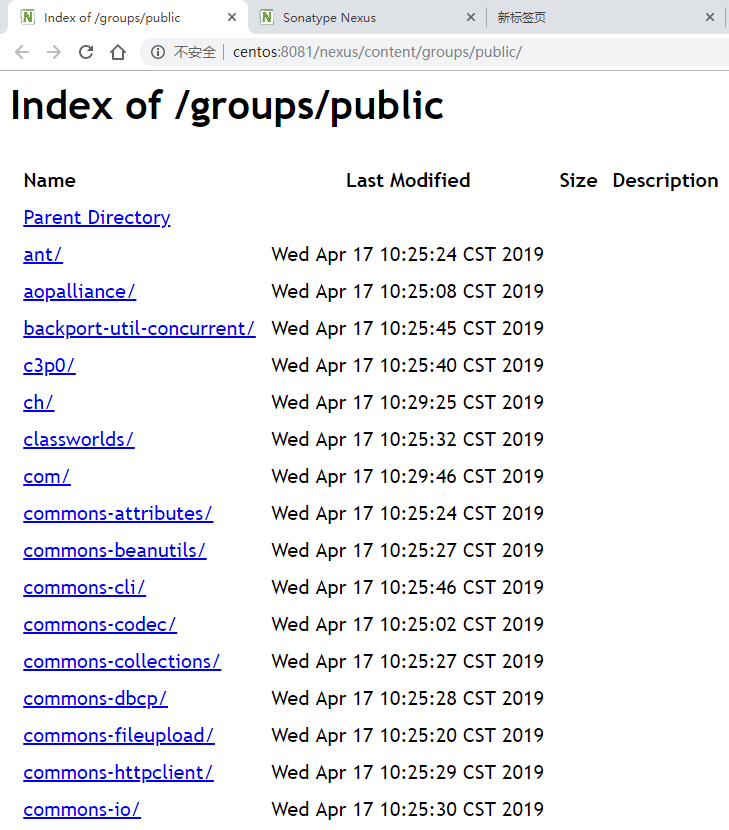
Task: Navigate to the classworlds/ folder
Action: [78, 440]
